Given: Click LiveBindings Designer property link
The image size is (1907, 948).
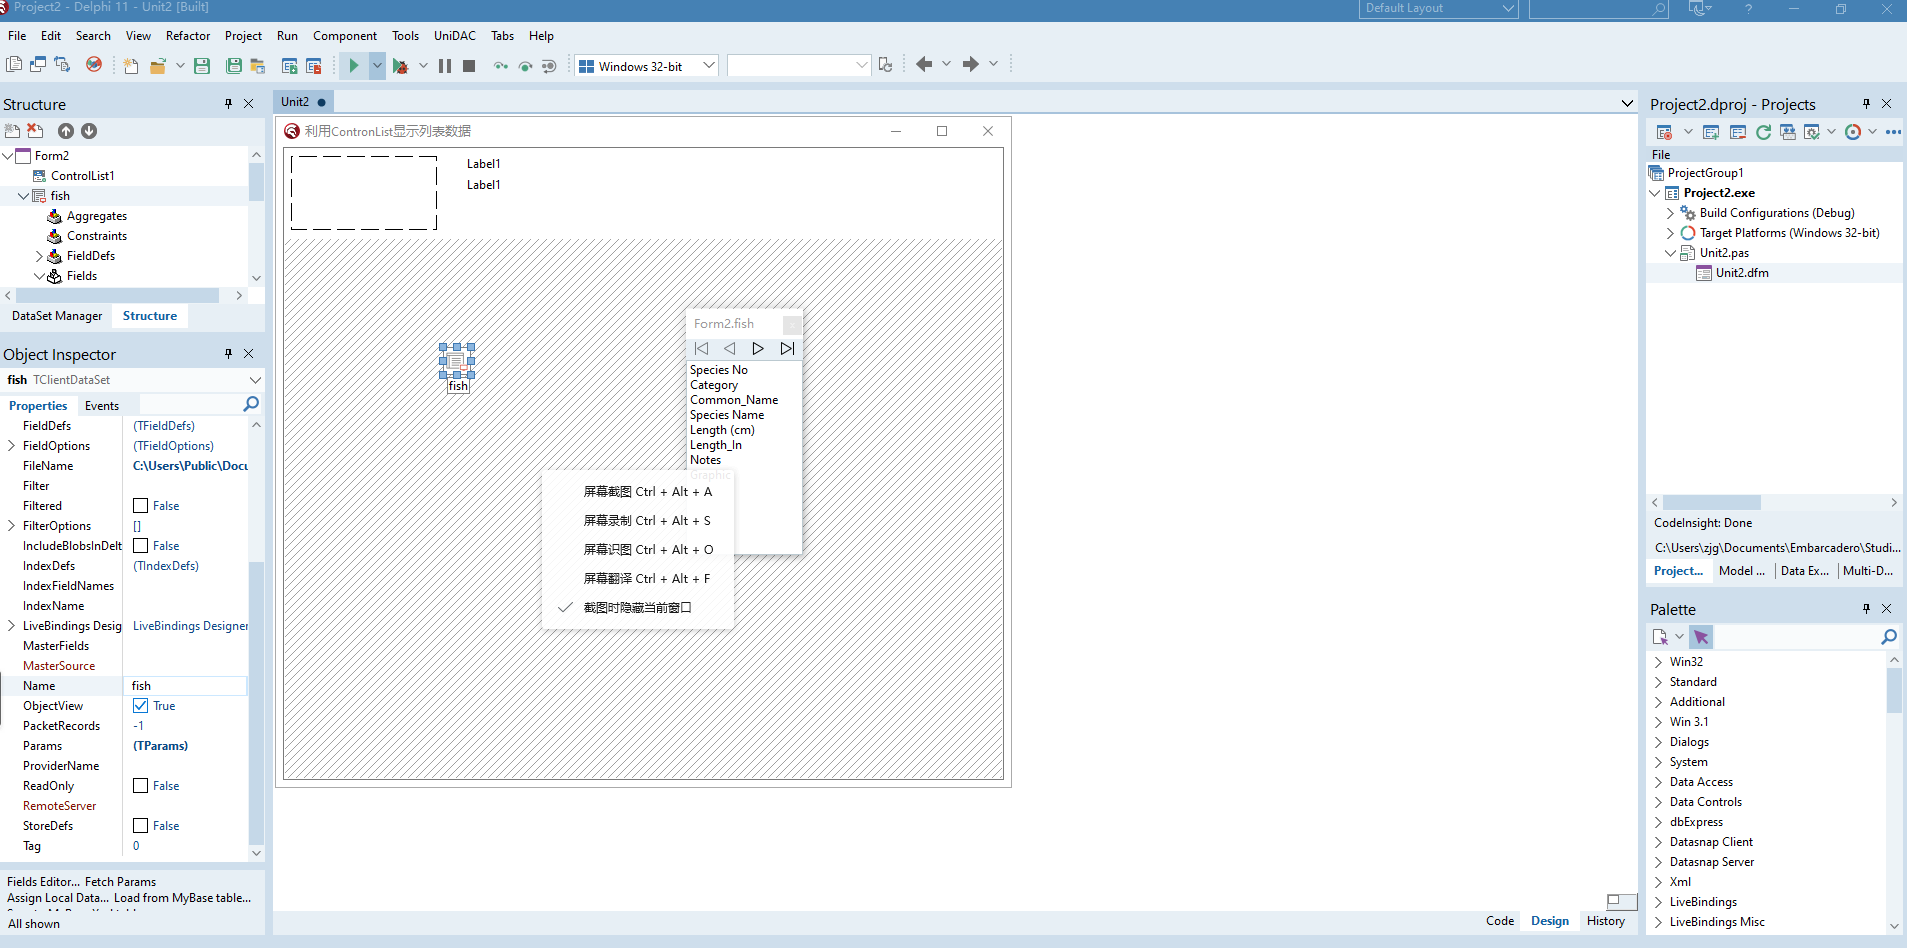Looking at the screenshot, I should 190,626.
